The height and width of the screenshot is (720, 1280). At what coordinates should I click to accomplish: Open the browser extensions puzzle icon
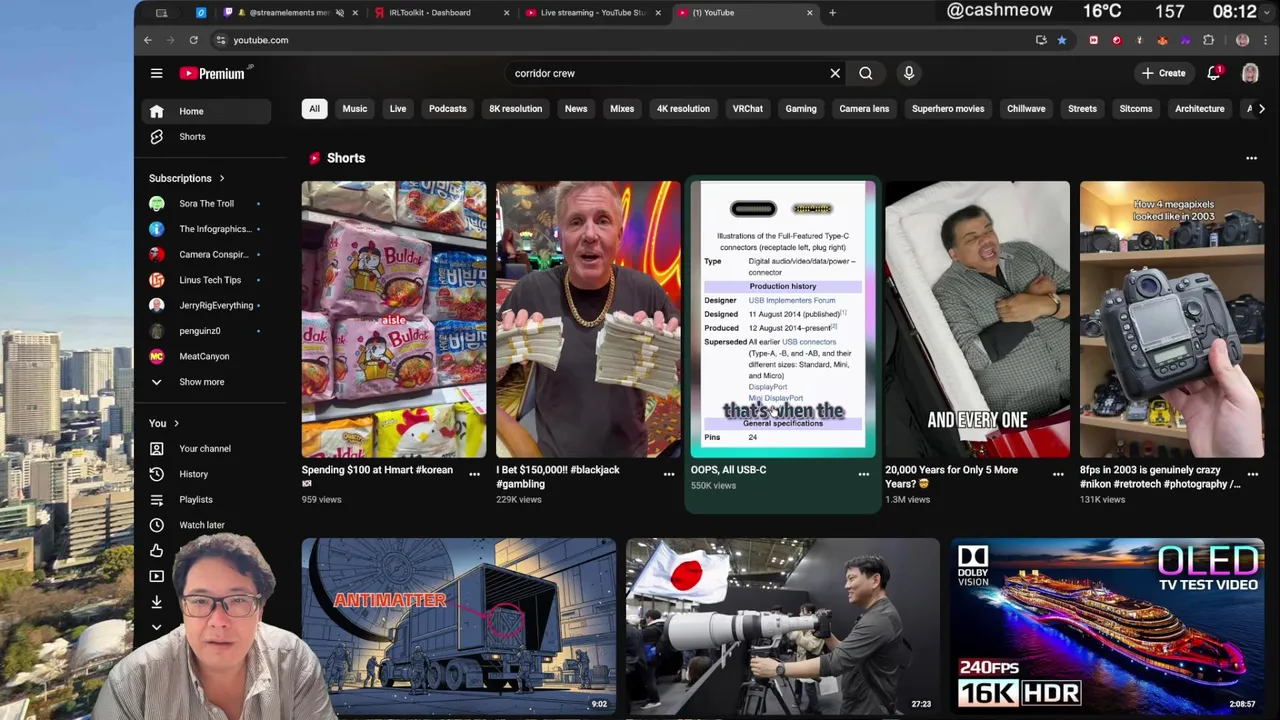[1208, 40]
